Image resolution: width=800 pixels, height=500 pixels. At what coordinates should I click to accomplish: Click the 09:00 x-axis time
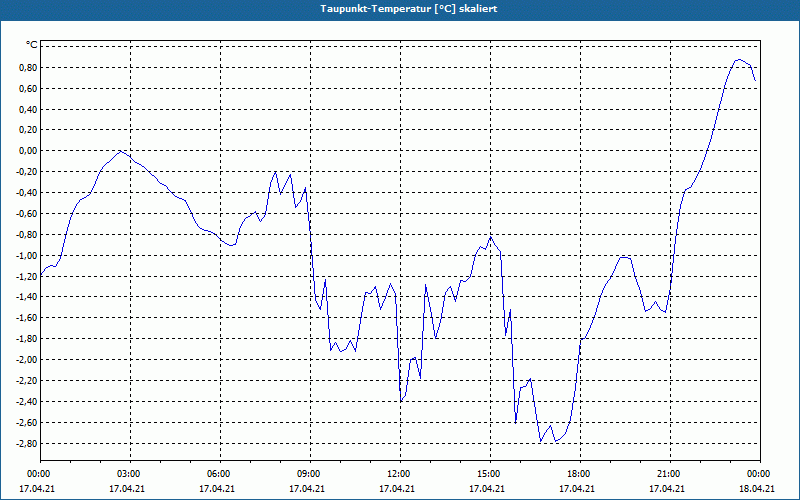coord(310,474)
